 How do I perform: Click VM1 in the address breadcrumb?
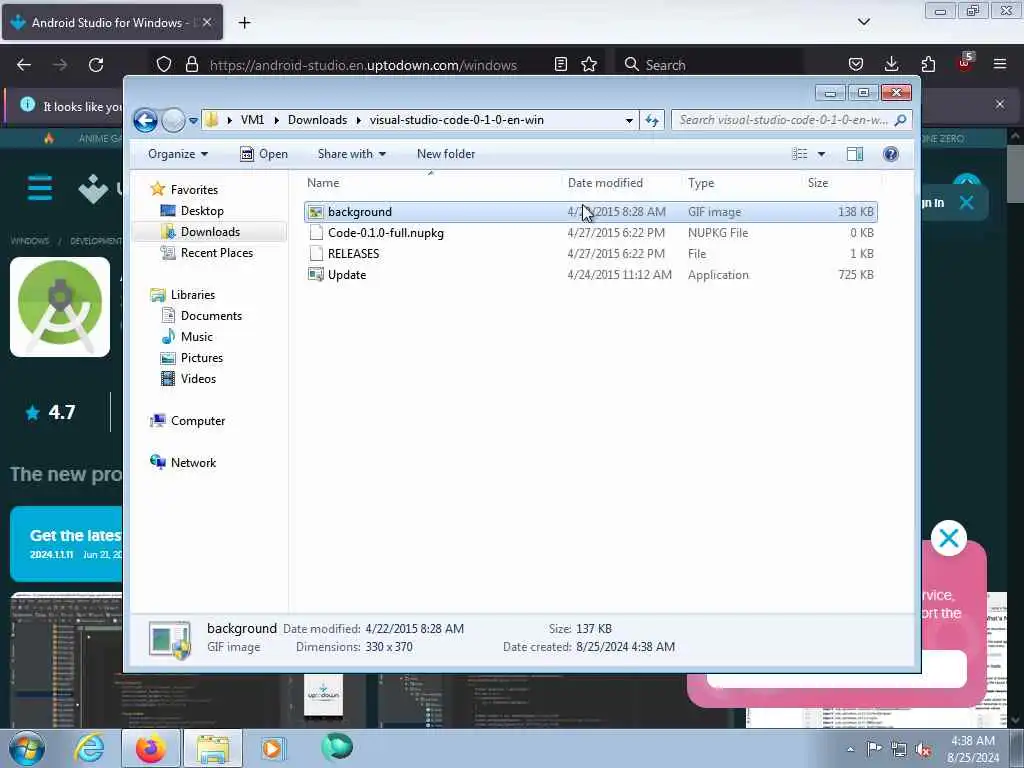[x=252, y=120]
